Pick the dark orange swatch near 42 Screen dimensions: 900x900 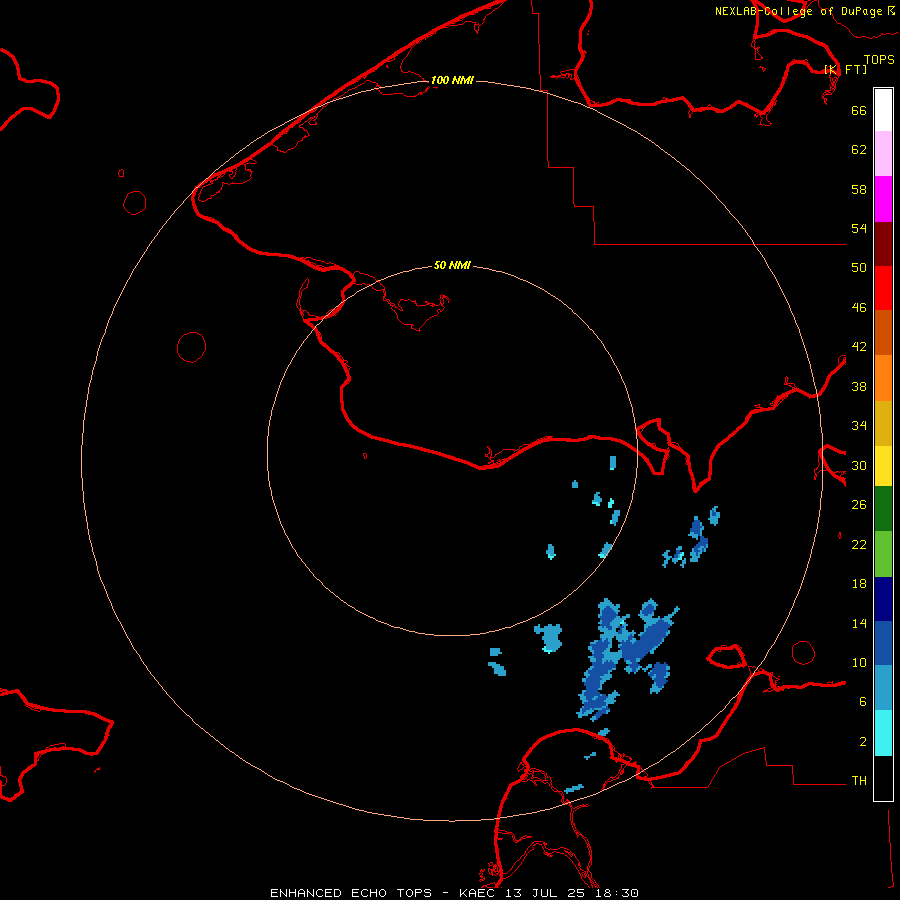pyautogui.click(x=883, y=333)
